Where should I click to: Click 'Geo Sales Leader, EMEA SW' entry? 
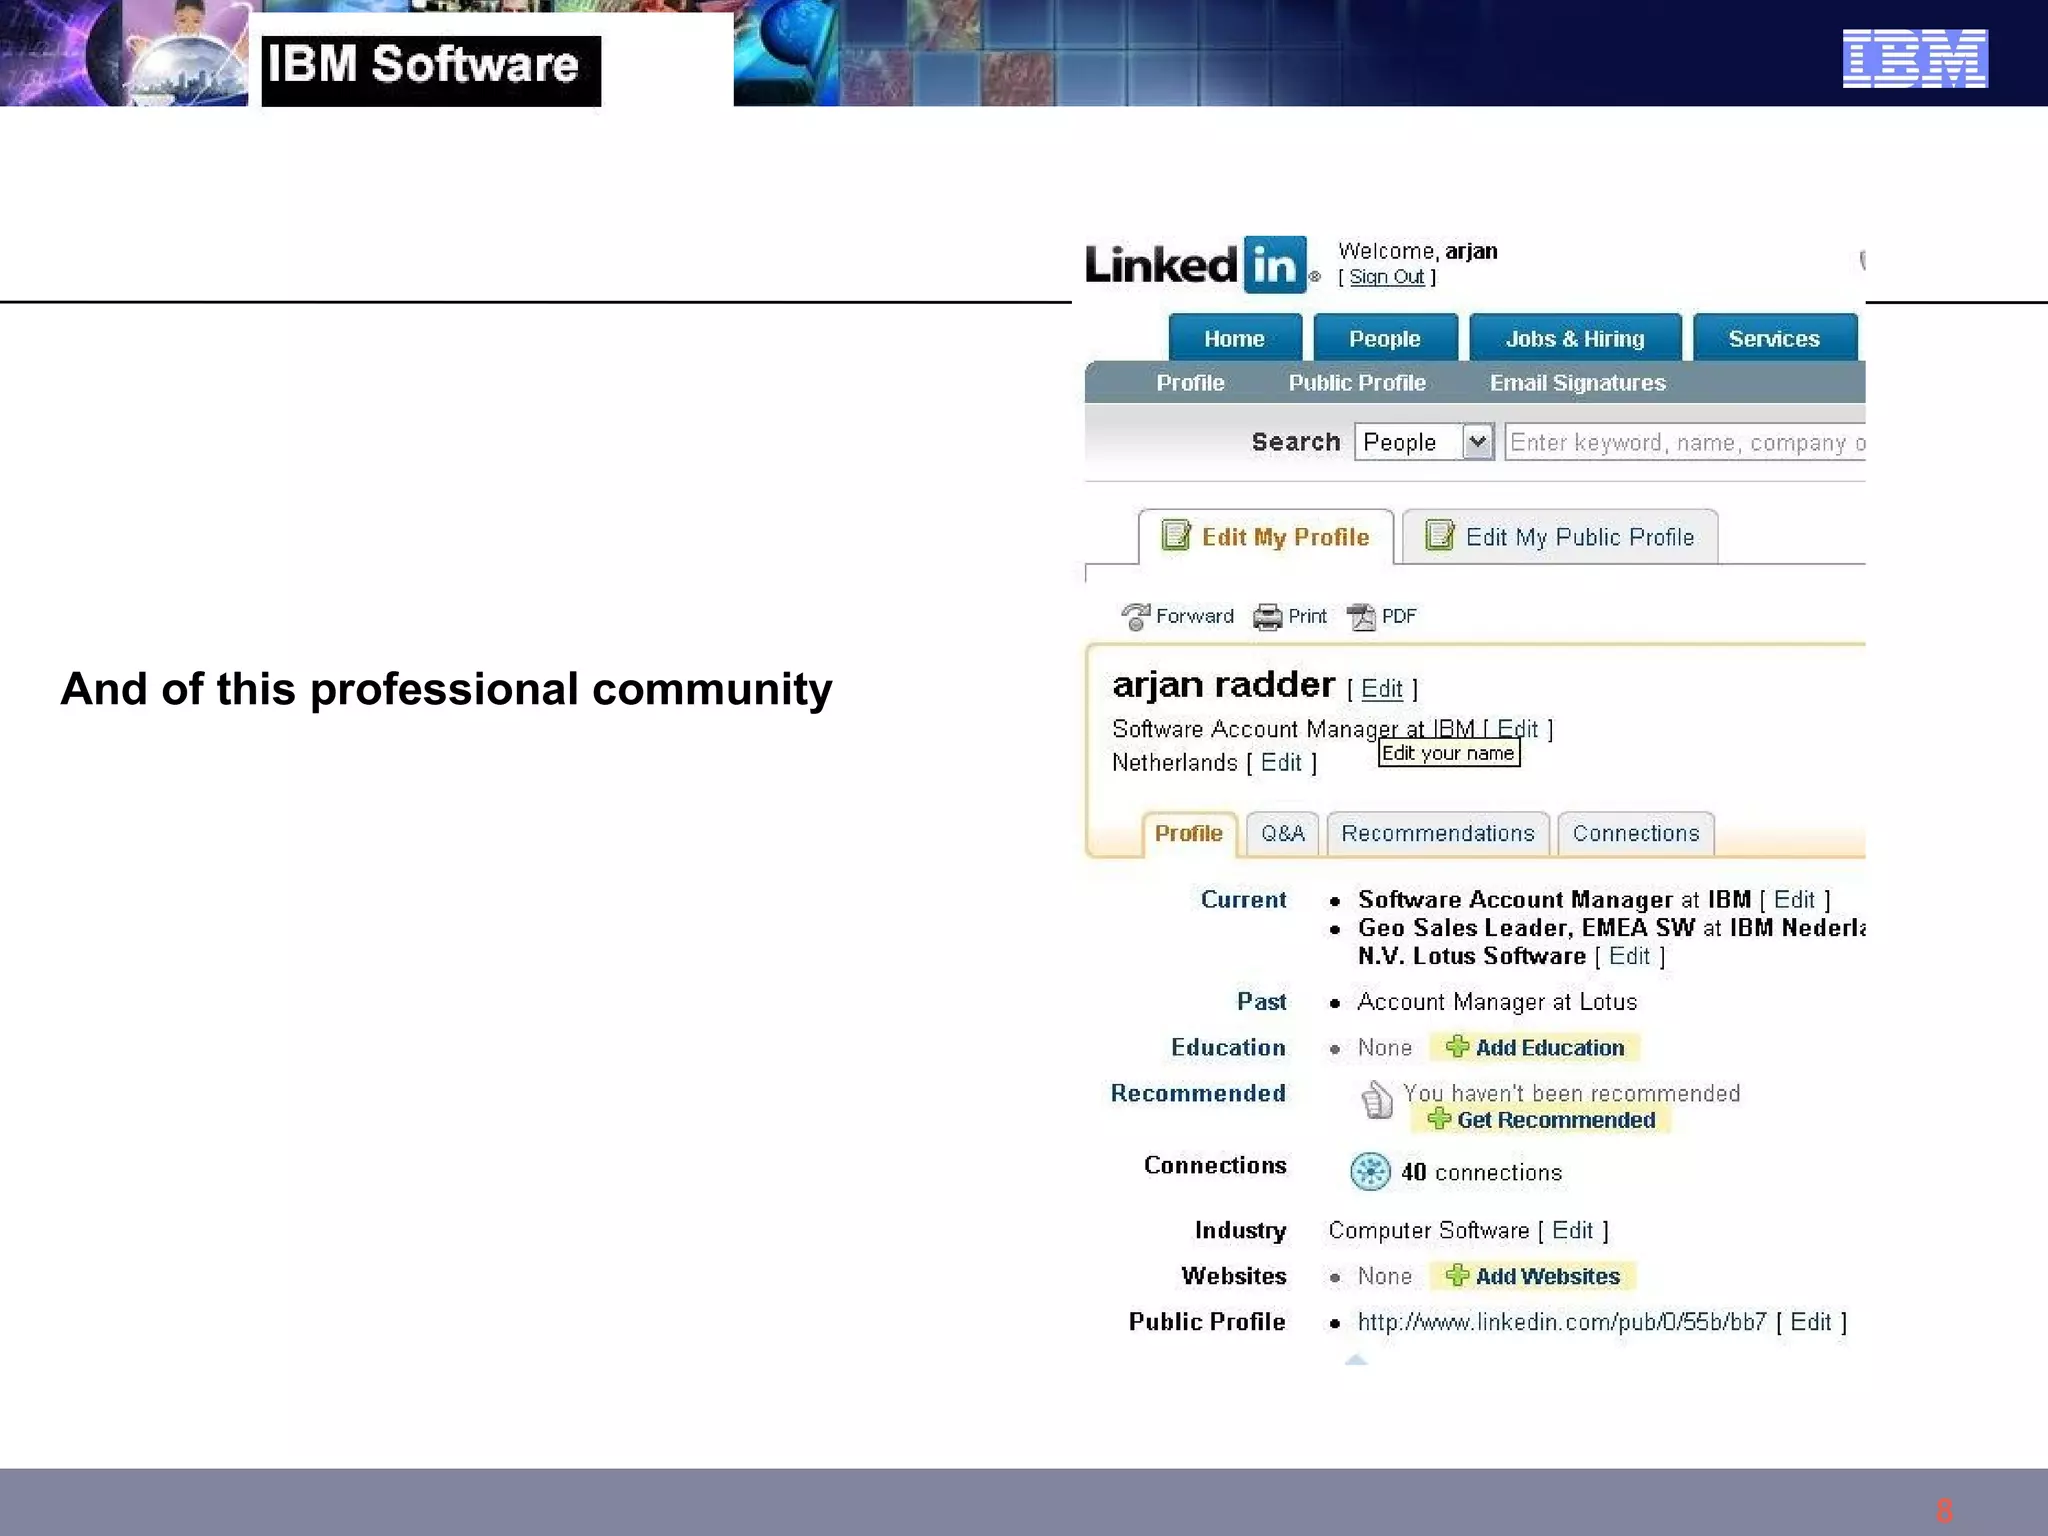click(1526, 928)
